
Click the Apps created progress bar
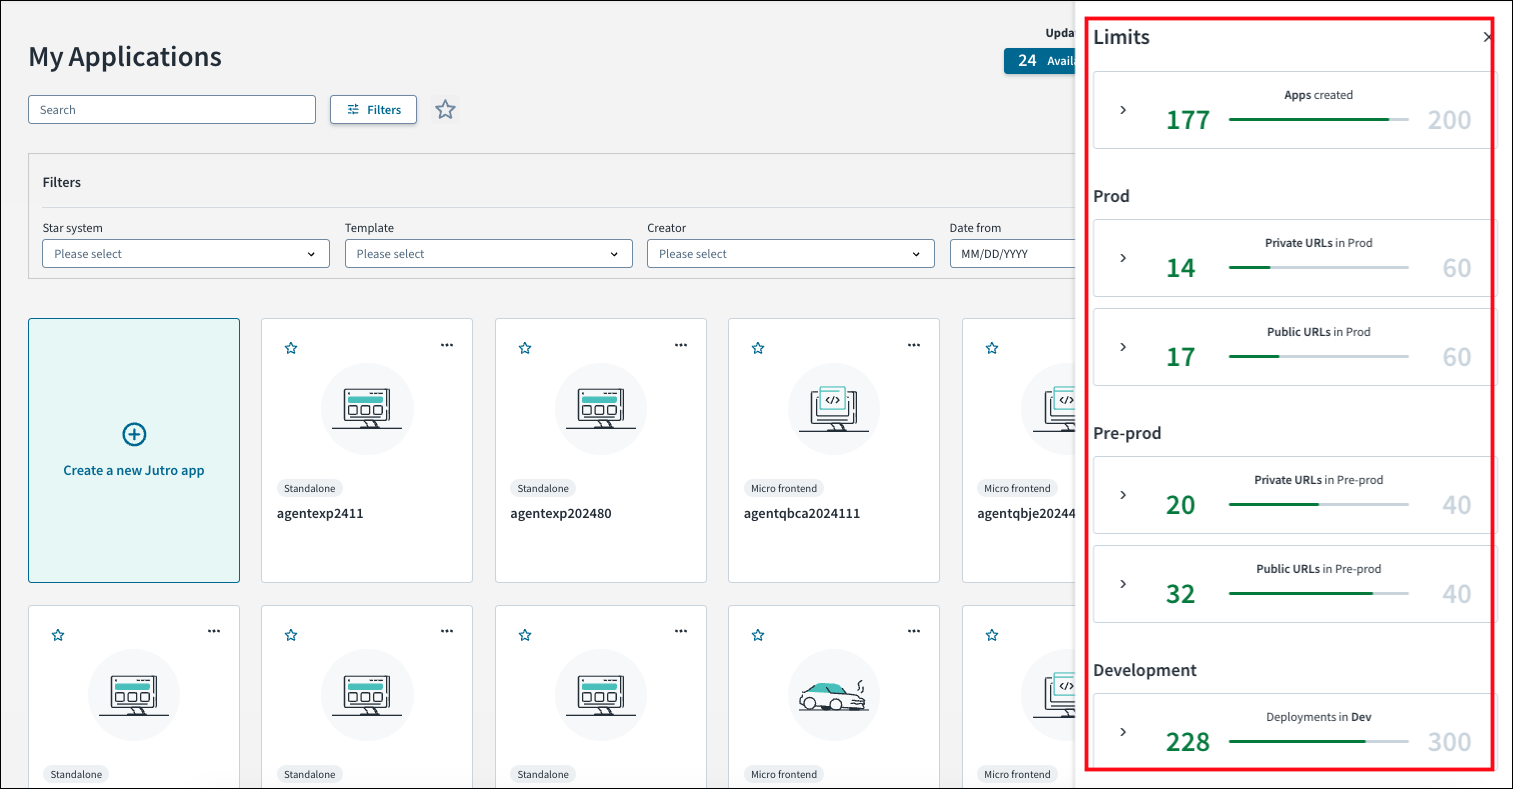(x=1319, y=120)
